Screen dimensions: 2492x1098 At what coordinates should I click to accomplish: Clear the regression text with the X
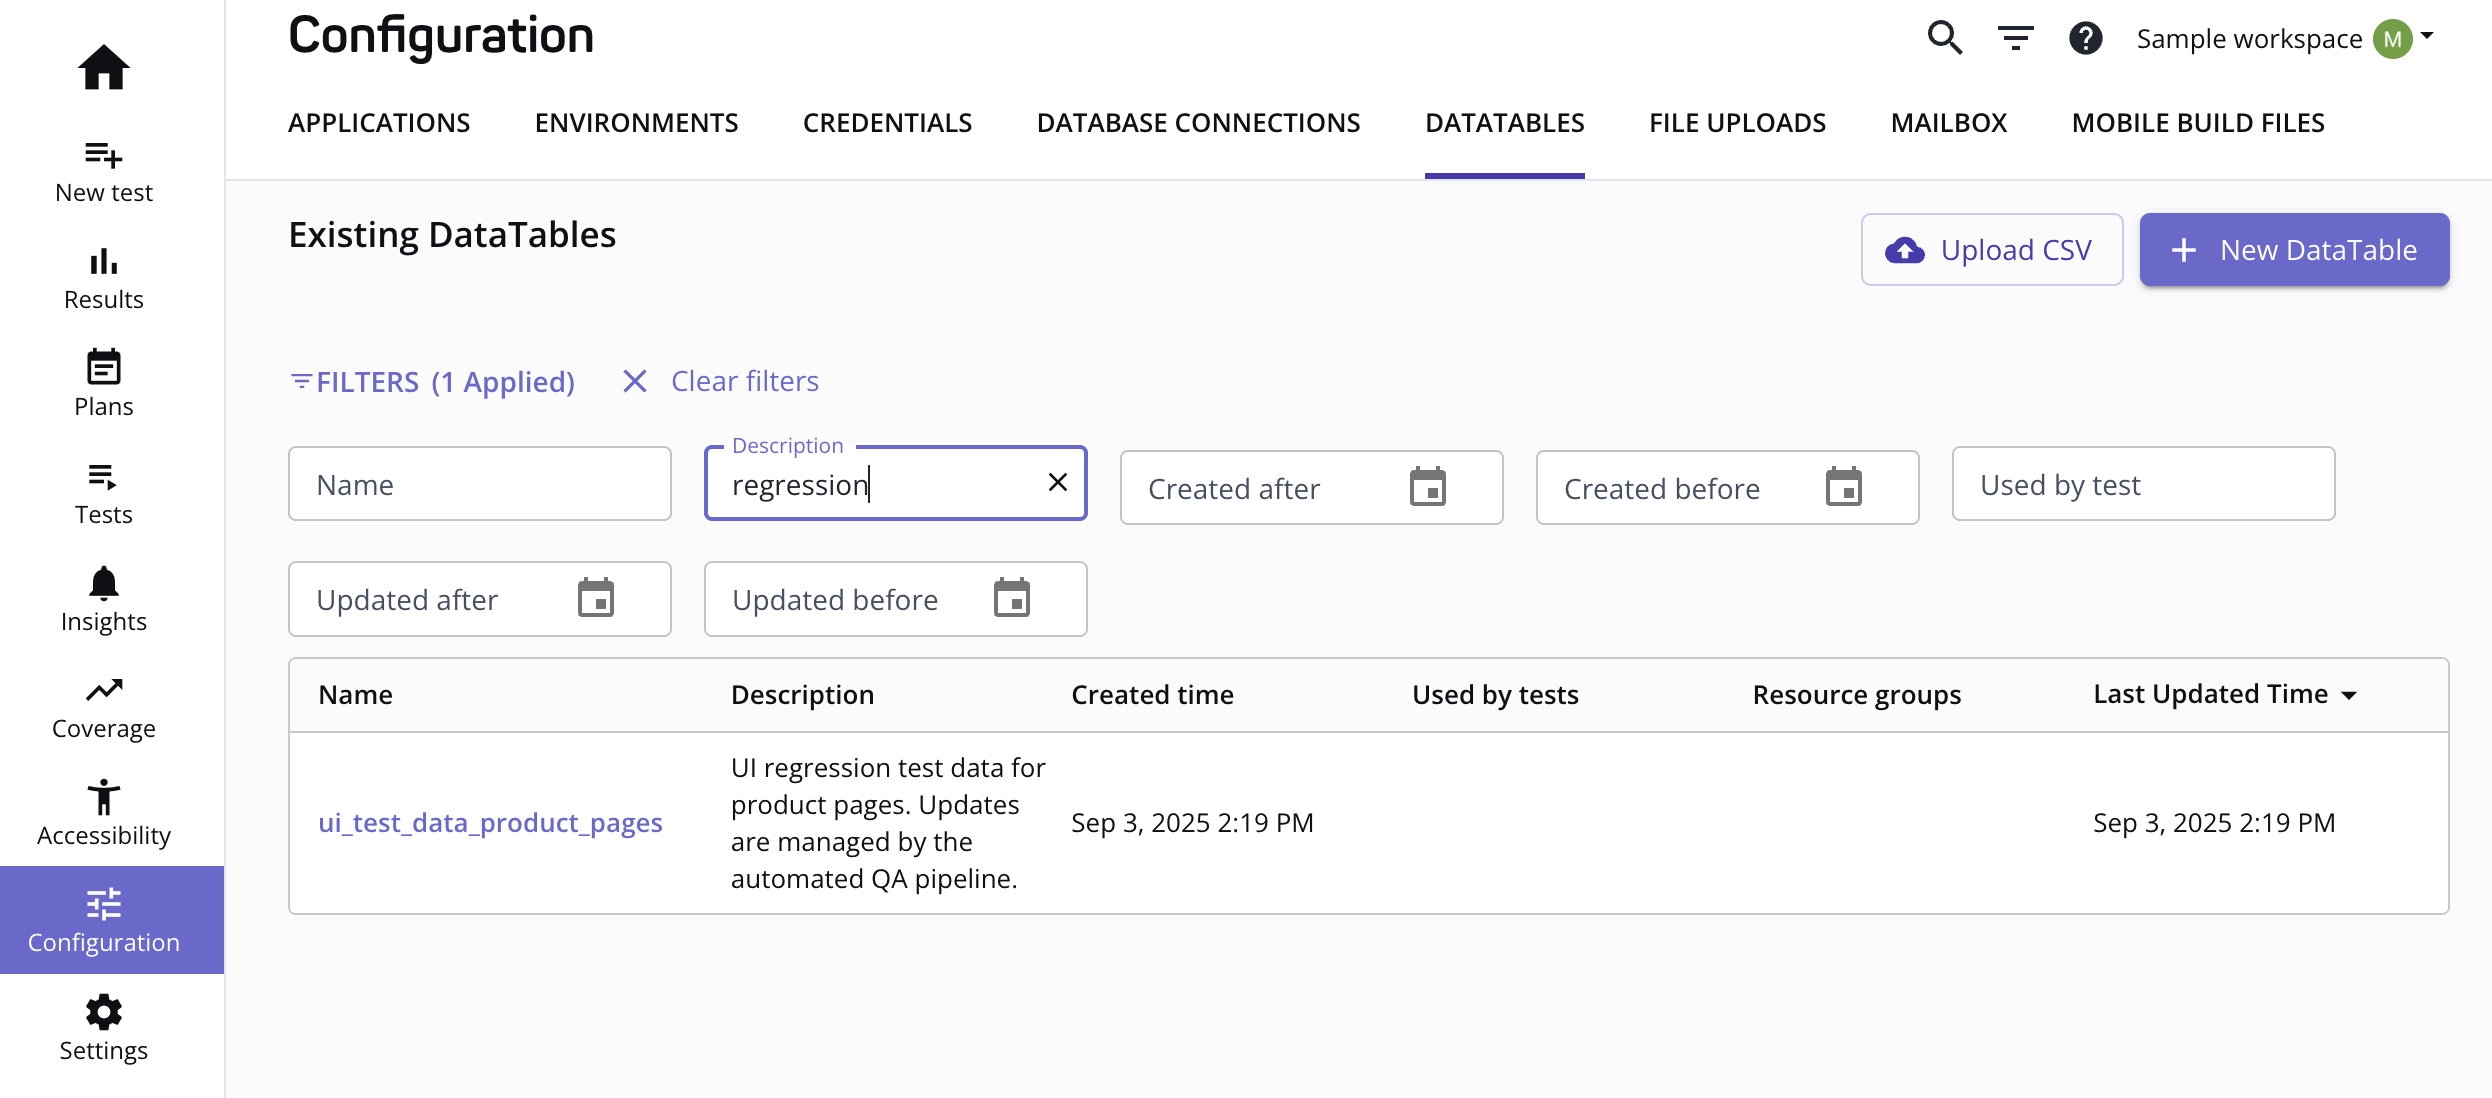pyautogui.click(x=1057, y=483)
